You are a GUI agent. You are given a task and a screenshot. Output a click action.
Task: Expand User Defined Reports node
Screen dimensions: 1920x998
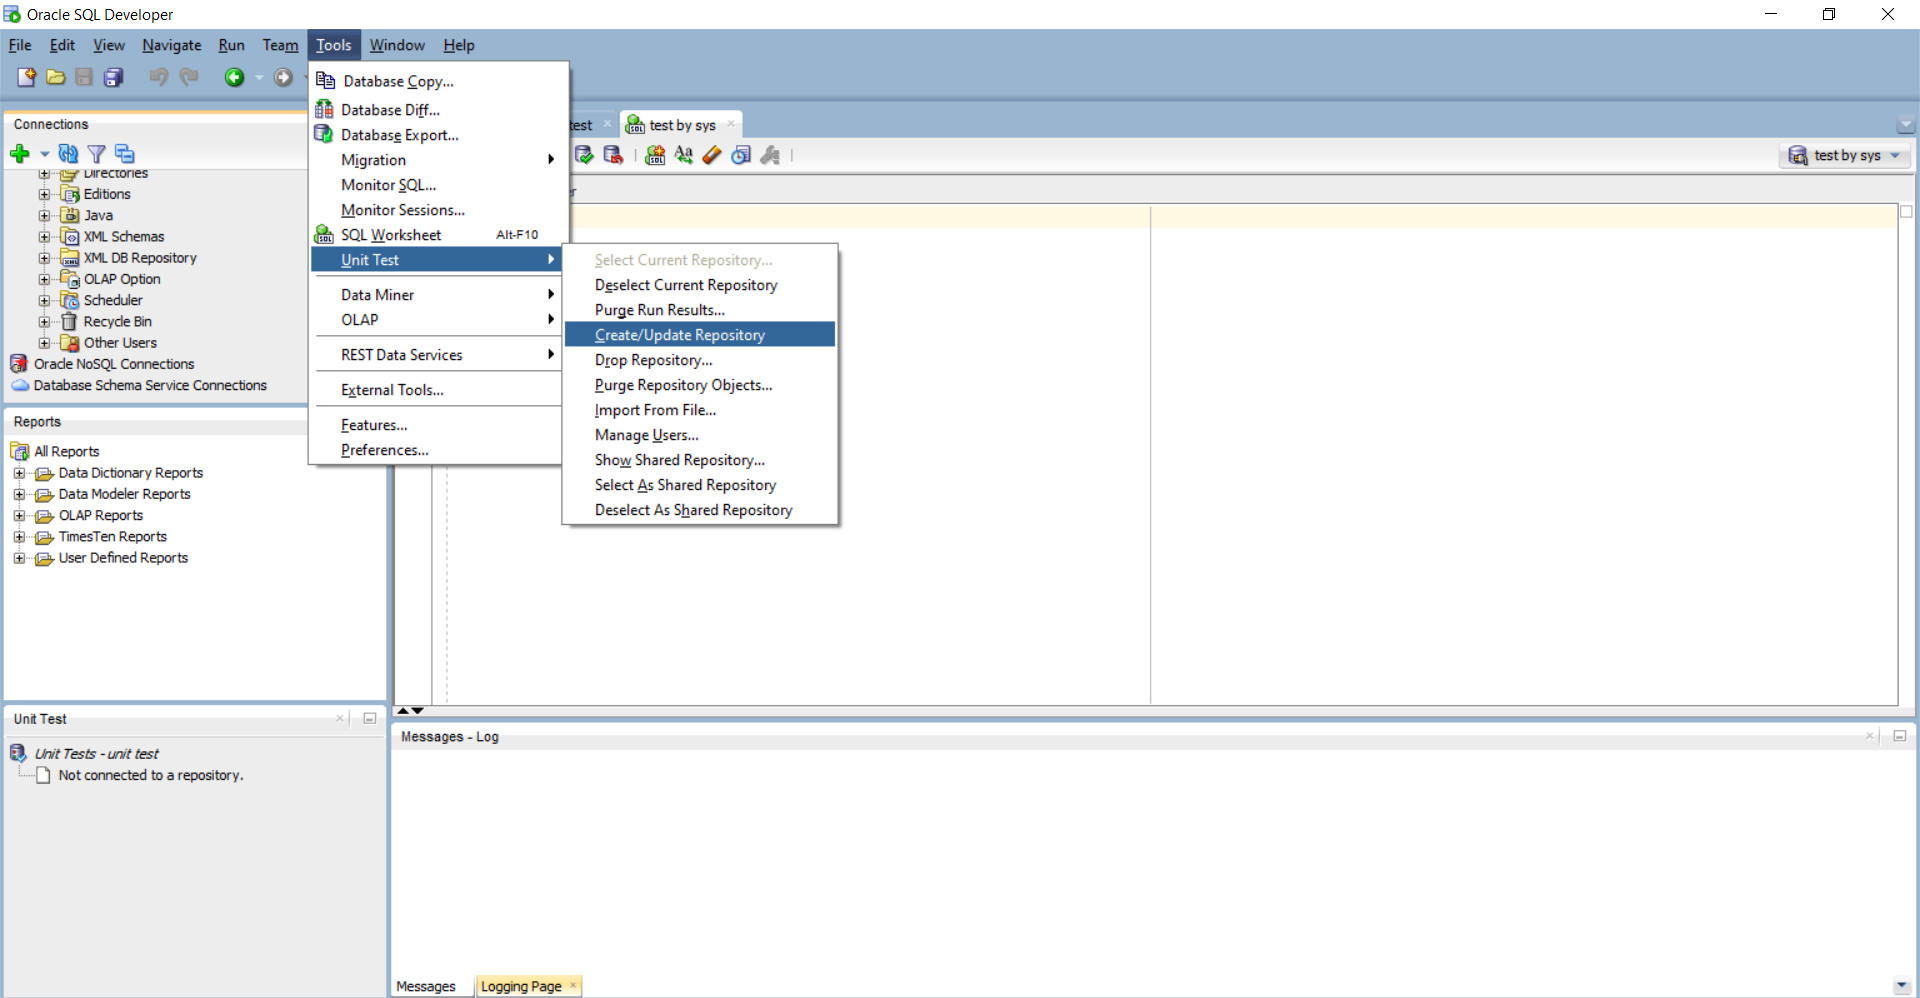coord(19,558)
